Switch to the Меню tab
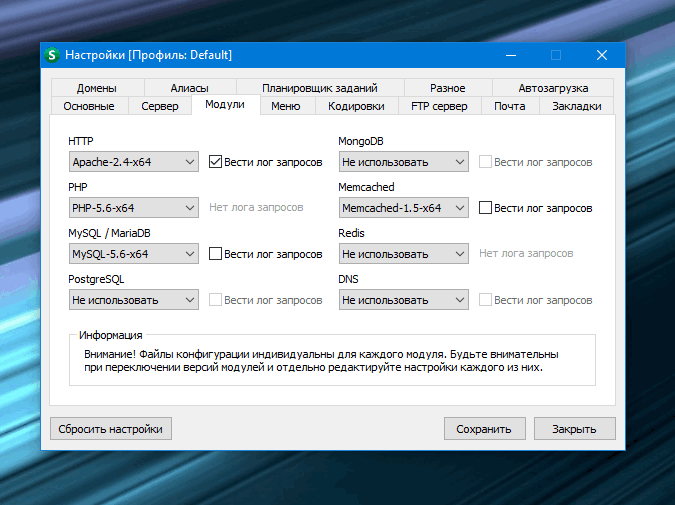Screen dimensions: 675x505 286,106
